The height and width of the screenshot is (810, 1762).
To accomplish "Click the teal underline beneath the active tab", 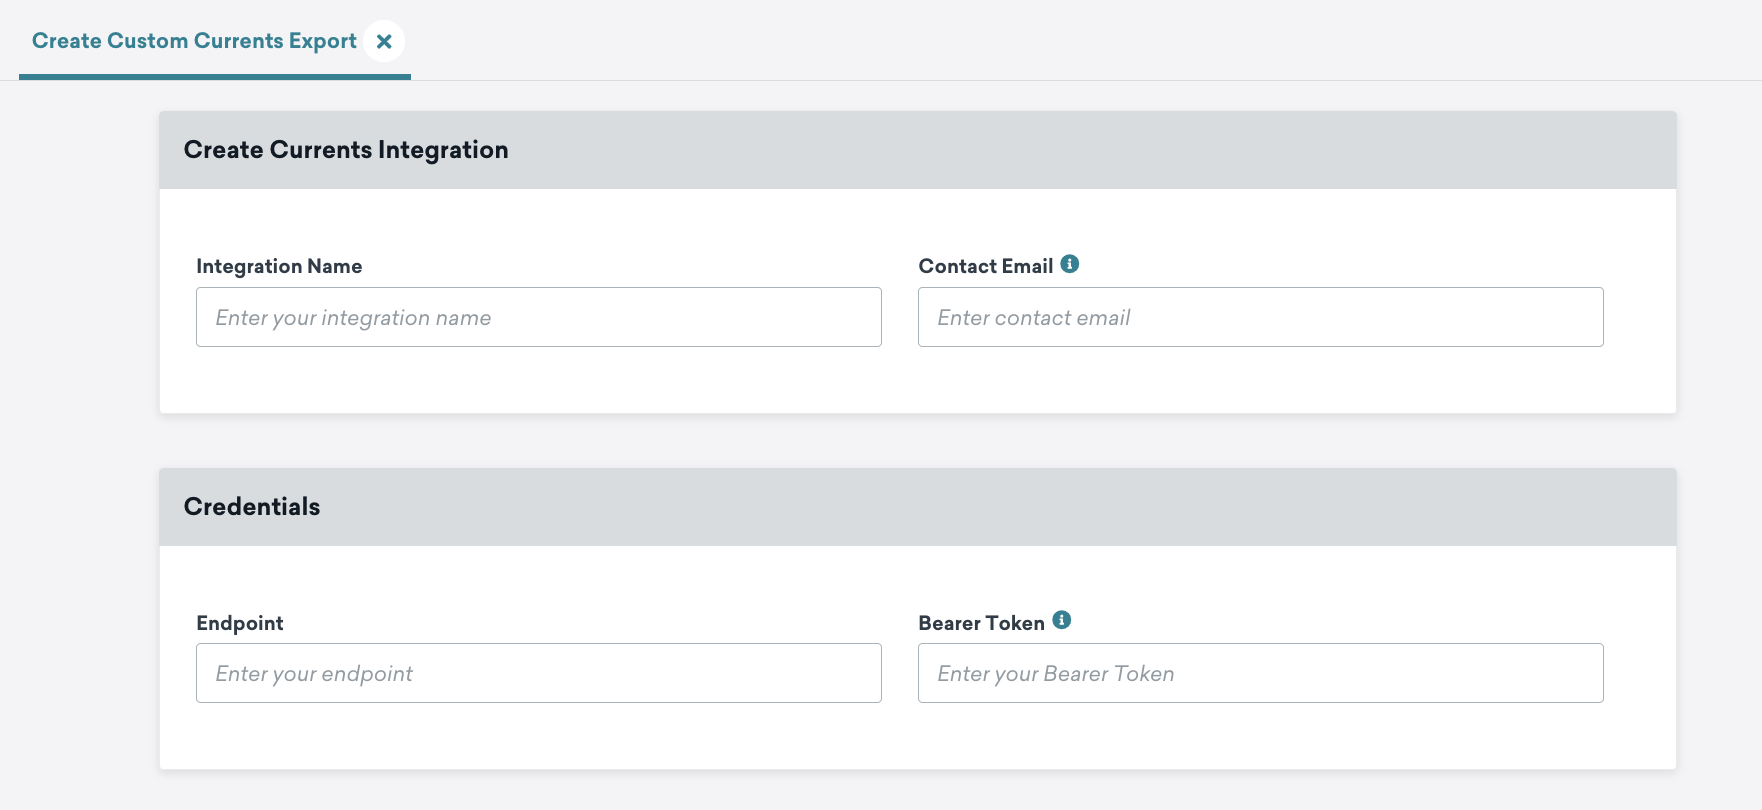I will click(x=214, y=77).
